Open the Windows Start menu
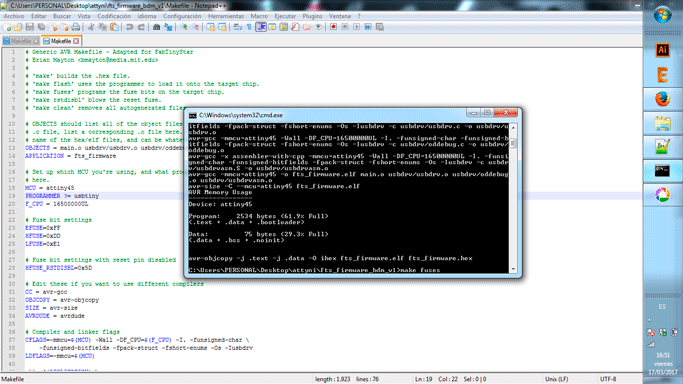 pos(663,15)
